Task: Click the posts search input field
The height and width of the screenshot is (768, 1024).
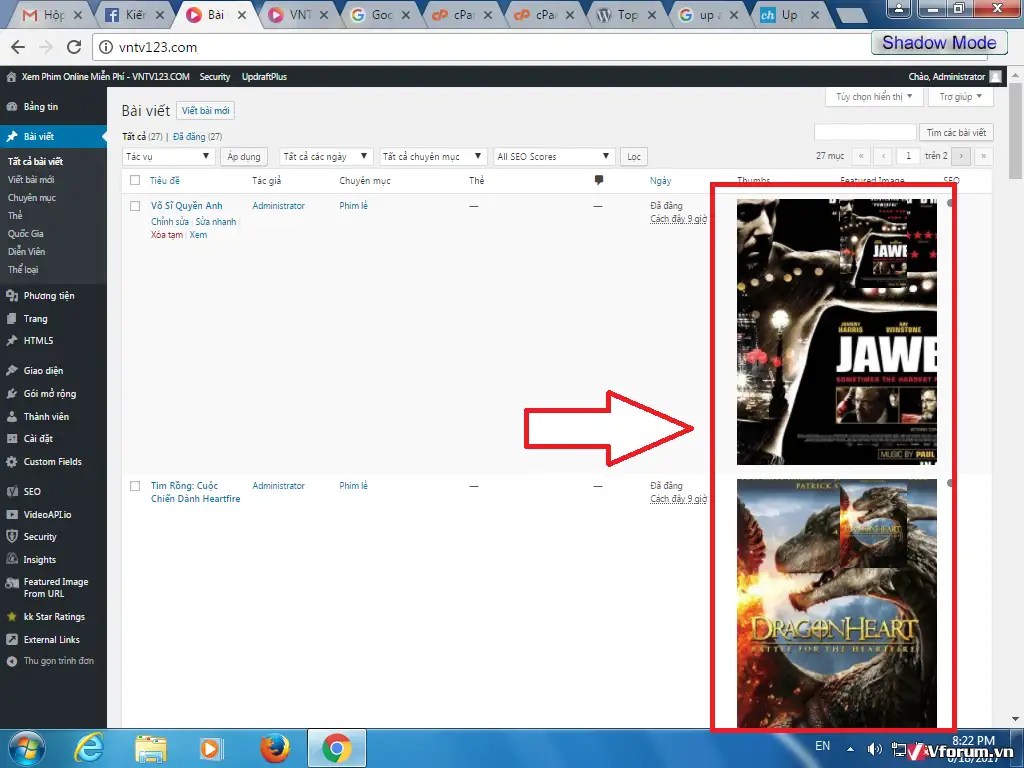Action: click(865, 133)
